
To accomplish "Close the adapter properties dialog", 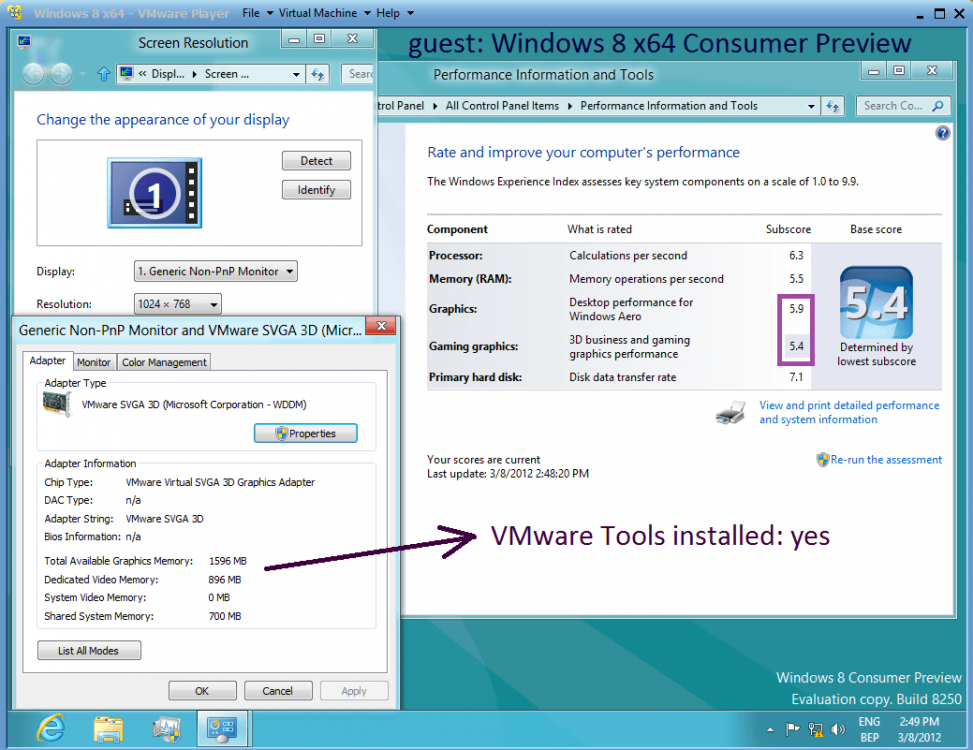I will [381, 326].
